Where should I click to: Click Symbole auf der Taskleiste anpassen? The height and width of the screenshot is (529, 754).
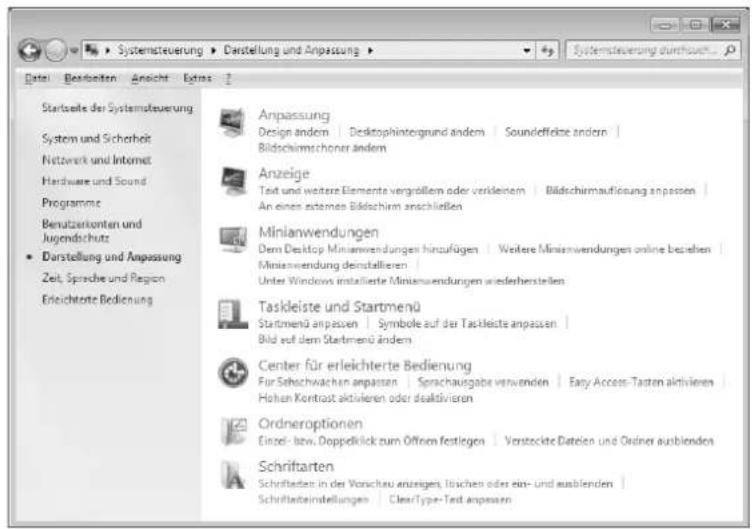point(467,324)
